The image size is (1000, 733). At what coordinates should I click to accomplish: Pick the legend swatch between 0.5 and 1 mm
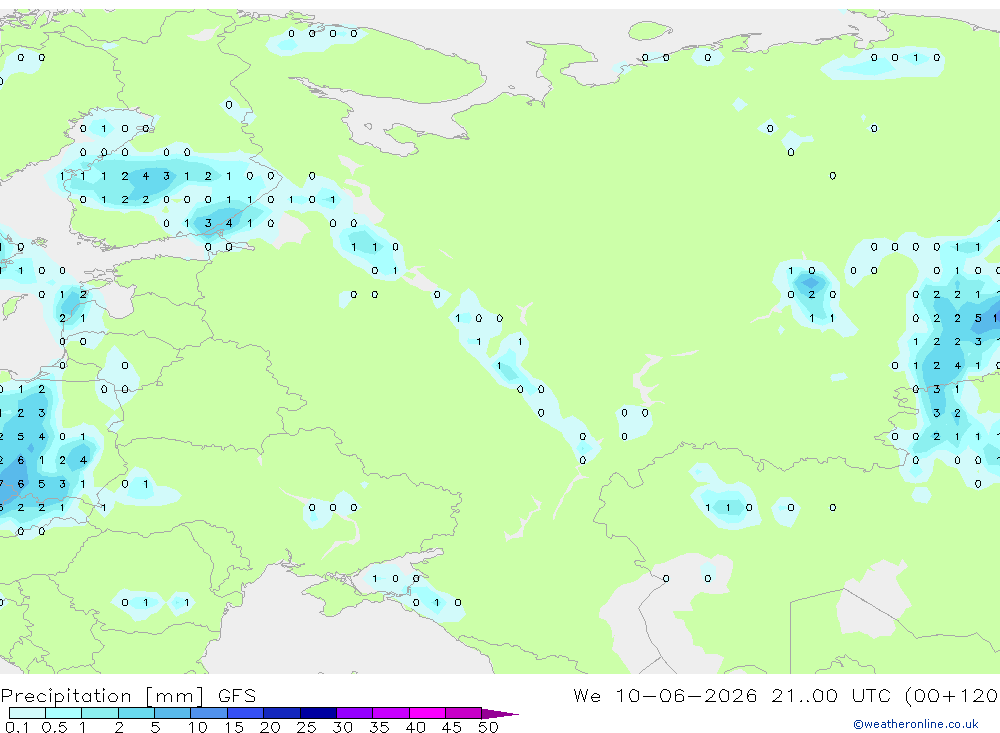64,713
